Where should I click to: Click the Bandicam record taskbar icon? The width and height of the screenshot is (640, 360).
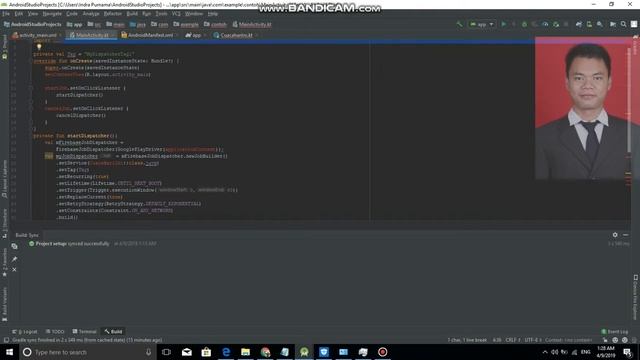click(382, 352)
